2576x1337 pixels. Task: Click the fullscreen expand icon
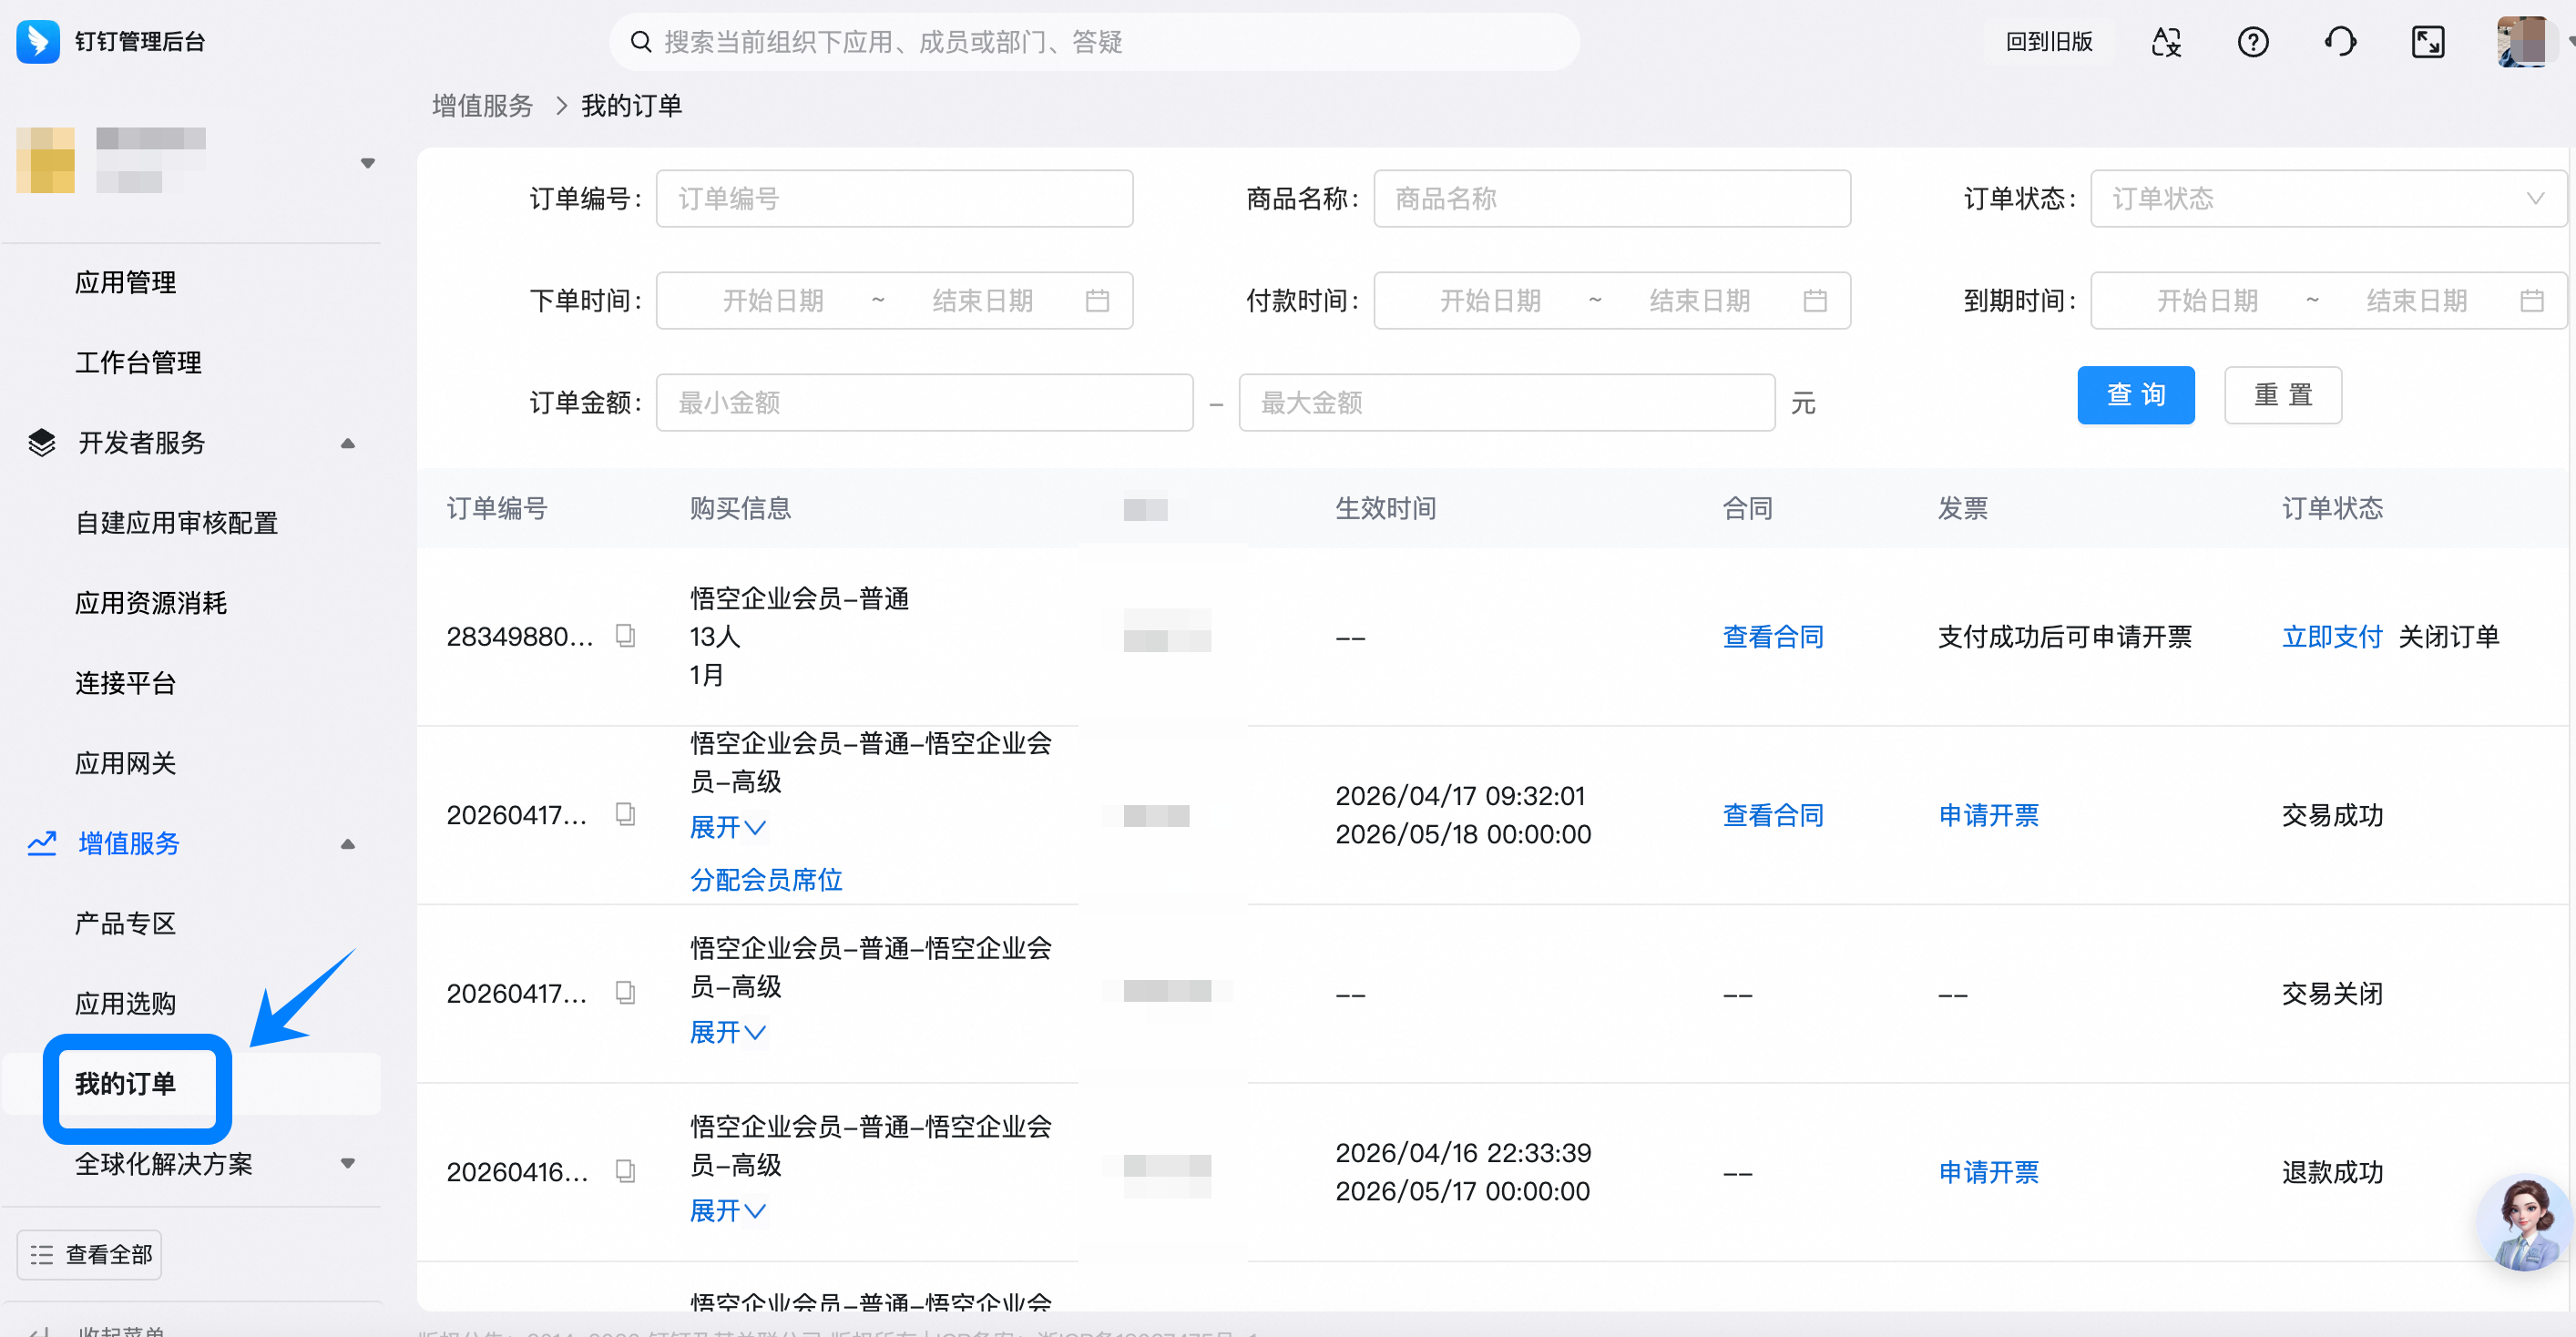pos(2428,42)
